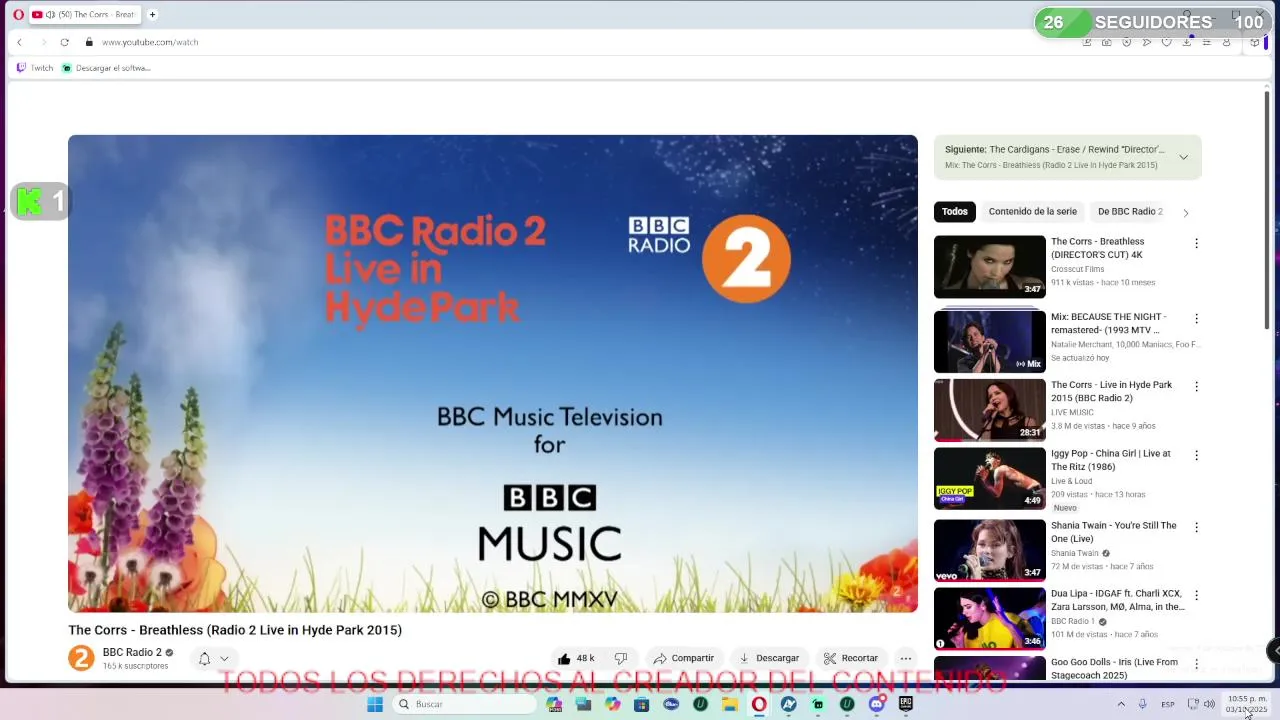Click title Shania Twain - You're Still The One
This screenshot has width=1280, height=720.
(1113, 532)
